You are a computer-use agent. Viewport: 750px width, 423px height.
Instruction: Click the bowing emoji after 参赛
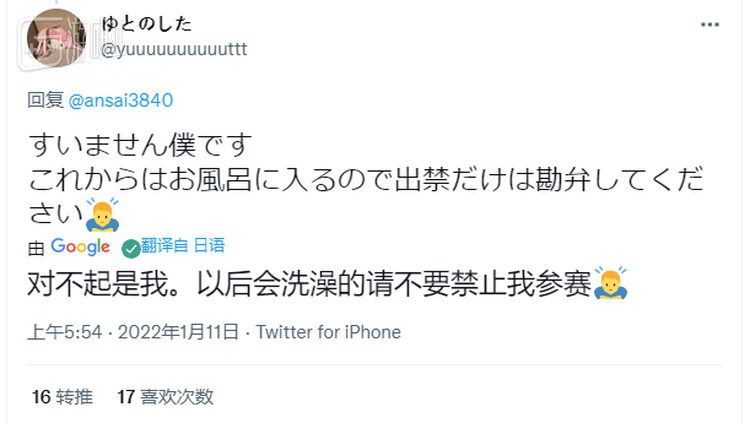click(610, 283)
